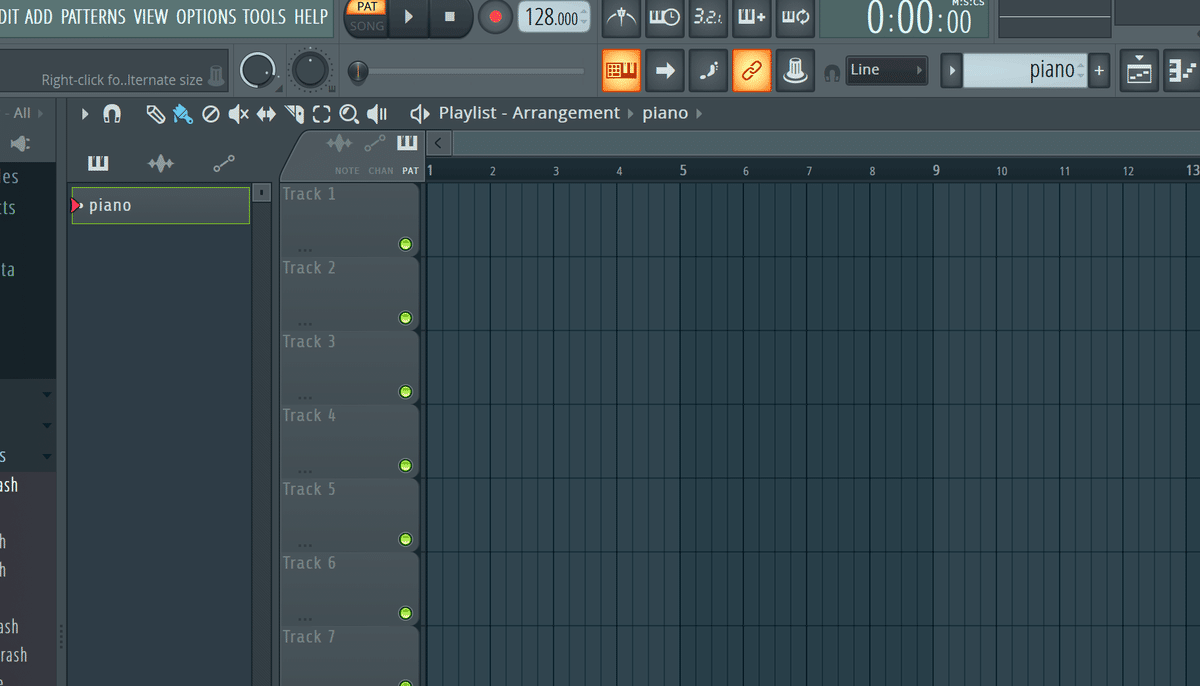Click the main volume knob
Screen dimensions: 1200x686
tap(258, 70)
